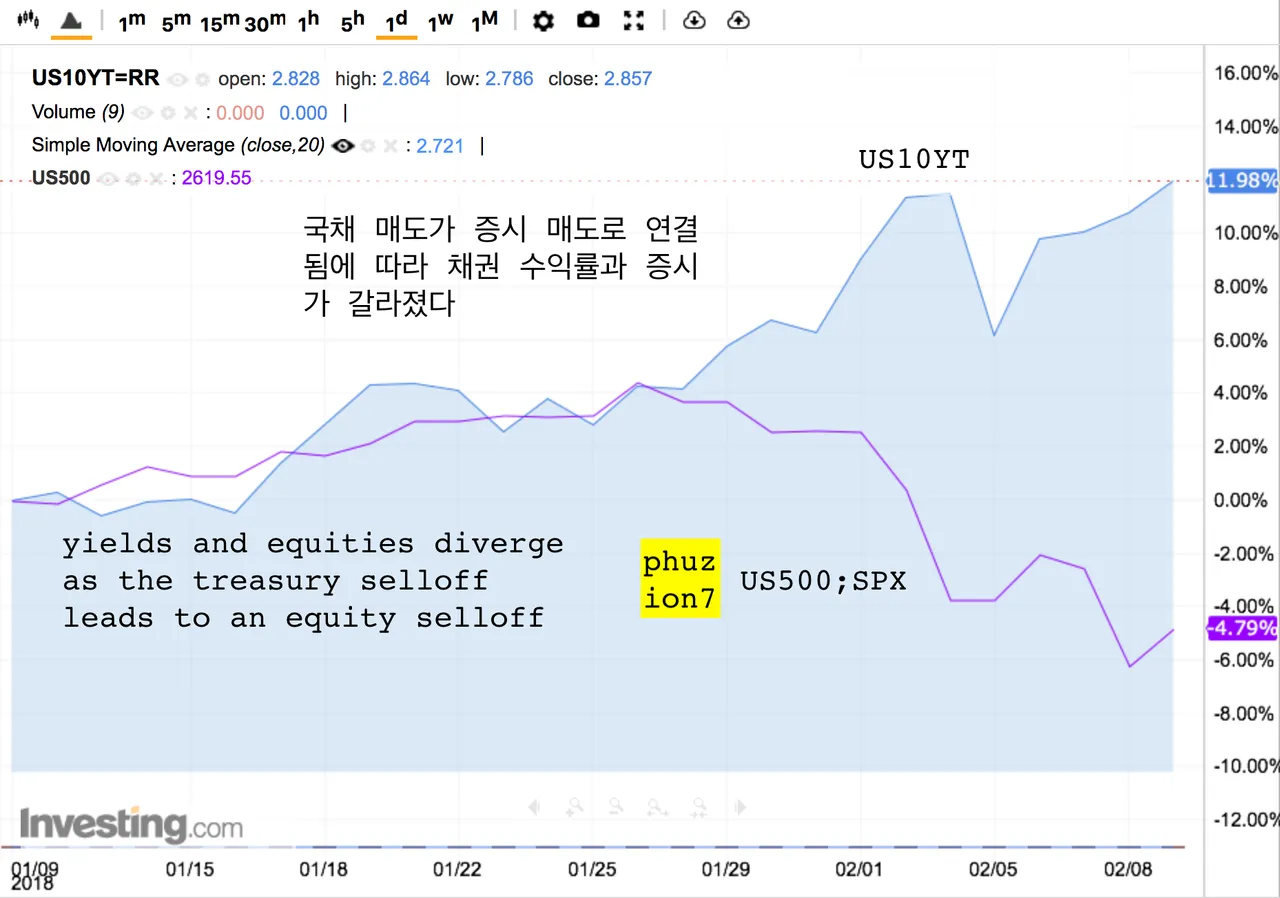The height and width of the screenshot is (898, 1280).
Task: Remove the Simple Moving Average indicator
Action: (x=392, y=146)
